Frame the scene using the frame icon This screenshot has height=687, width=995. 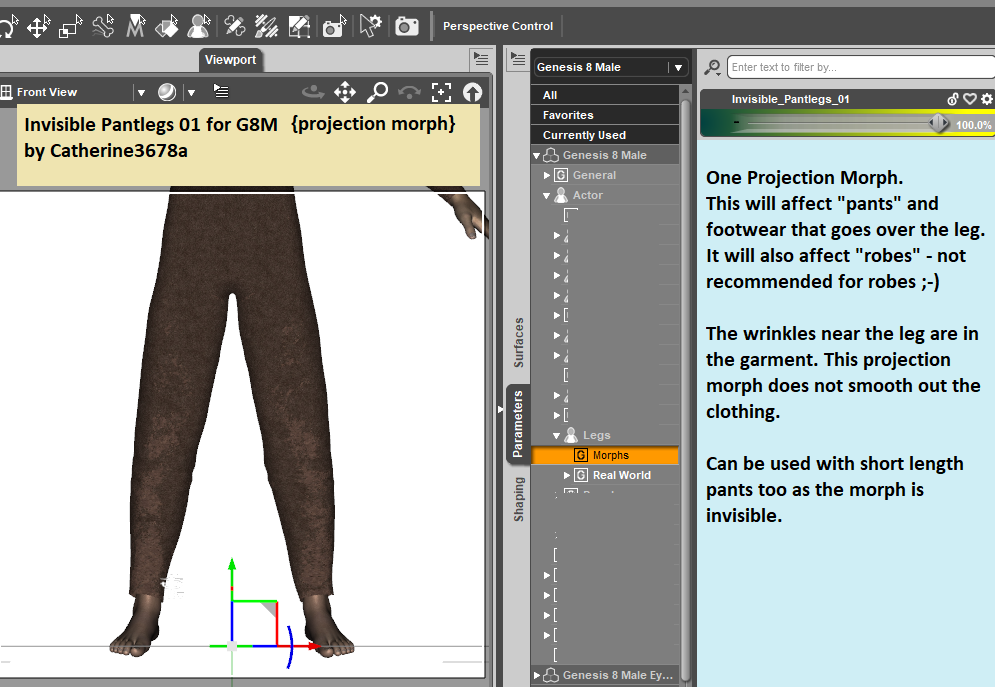tap(441, 91)
